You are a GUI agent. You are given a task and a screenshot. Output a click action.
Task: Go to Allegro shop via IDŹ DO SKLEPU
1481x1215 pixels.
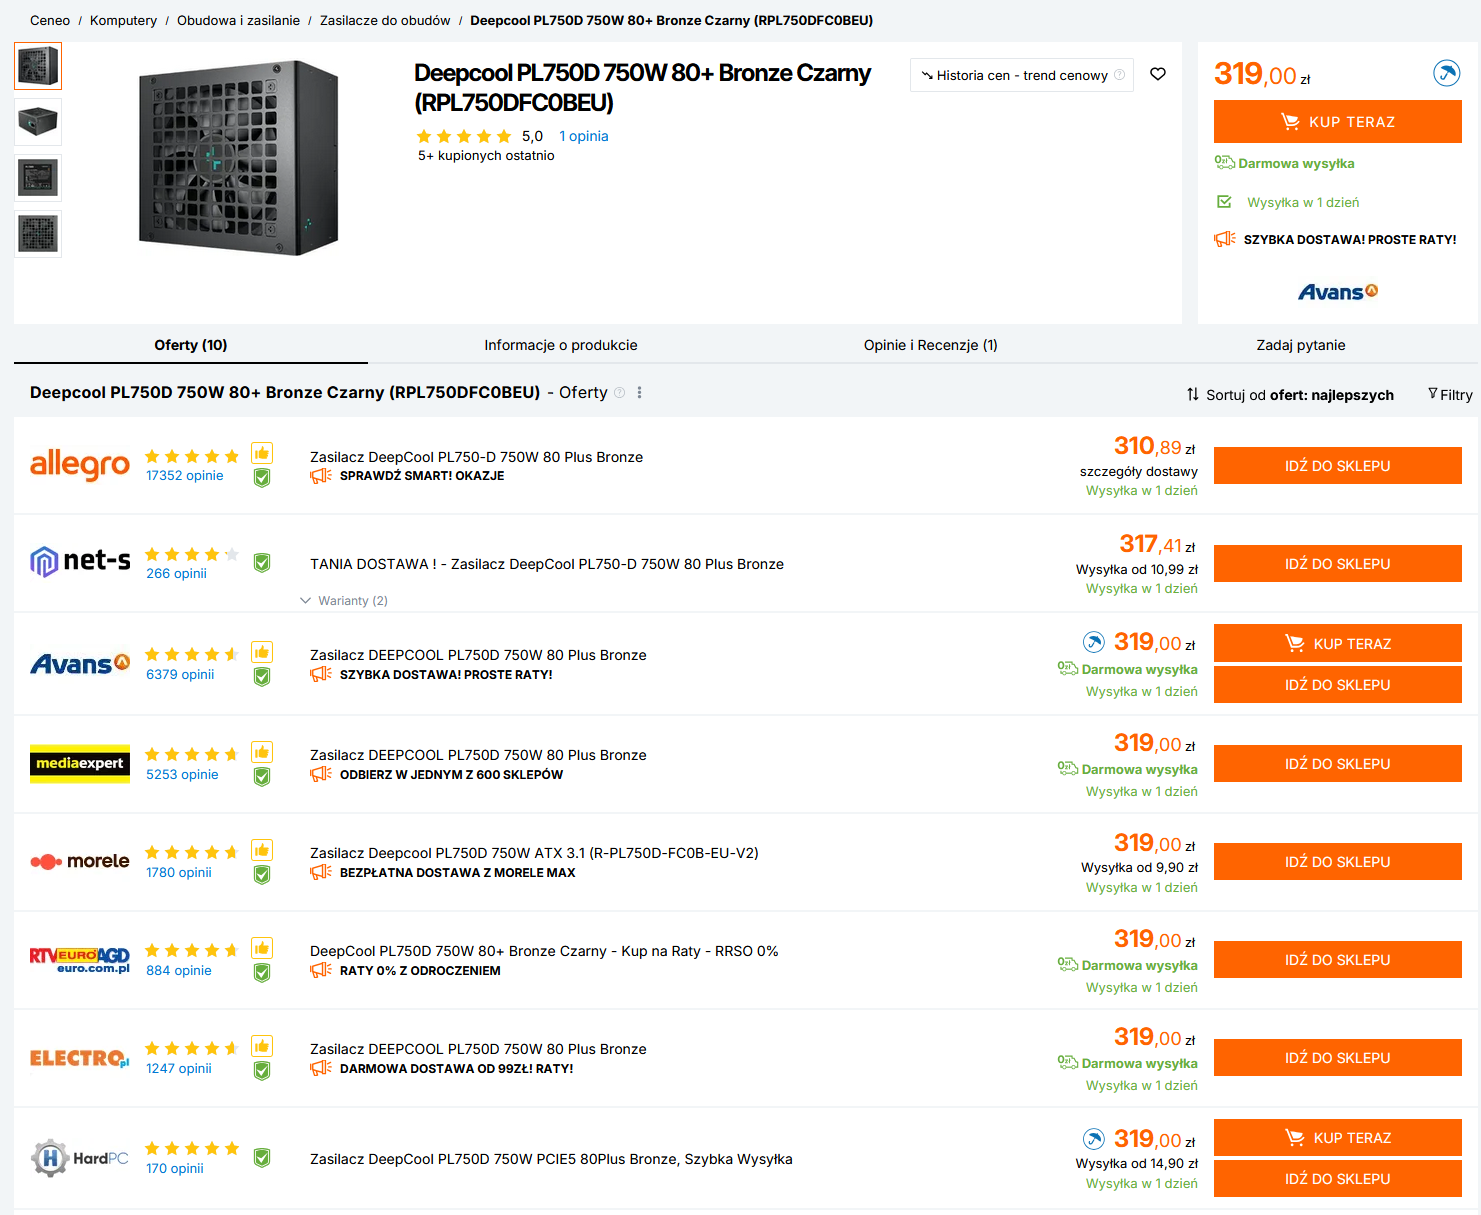1337,466
